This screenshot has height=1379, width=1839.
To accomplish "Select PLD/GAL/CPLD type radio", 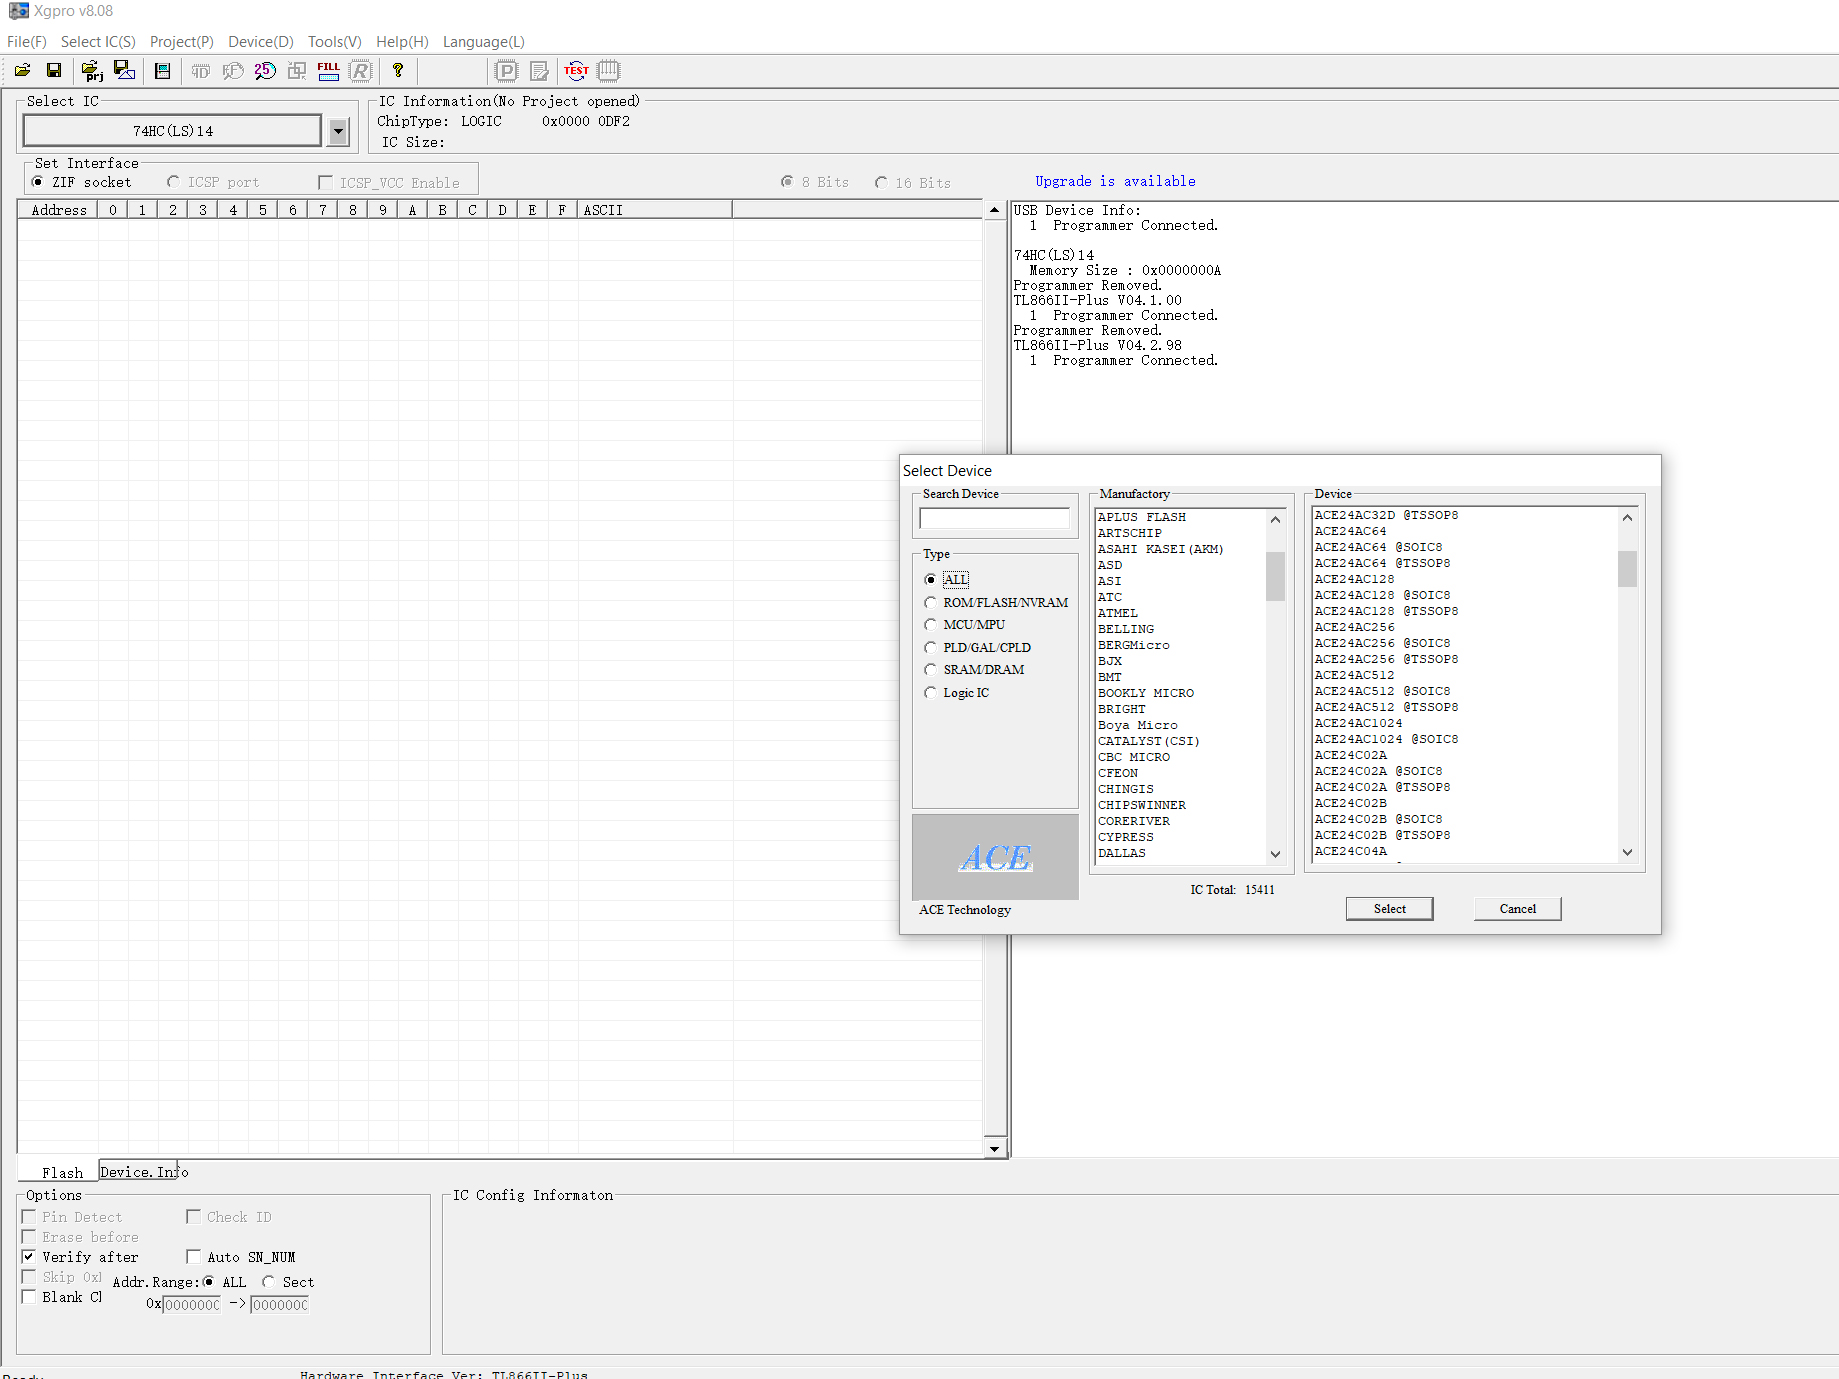I will (931, 648).
